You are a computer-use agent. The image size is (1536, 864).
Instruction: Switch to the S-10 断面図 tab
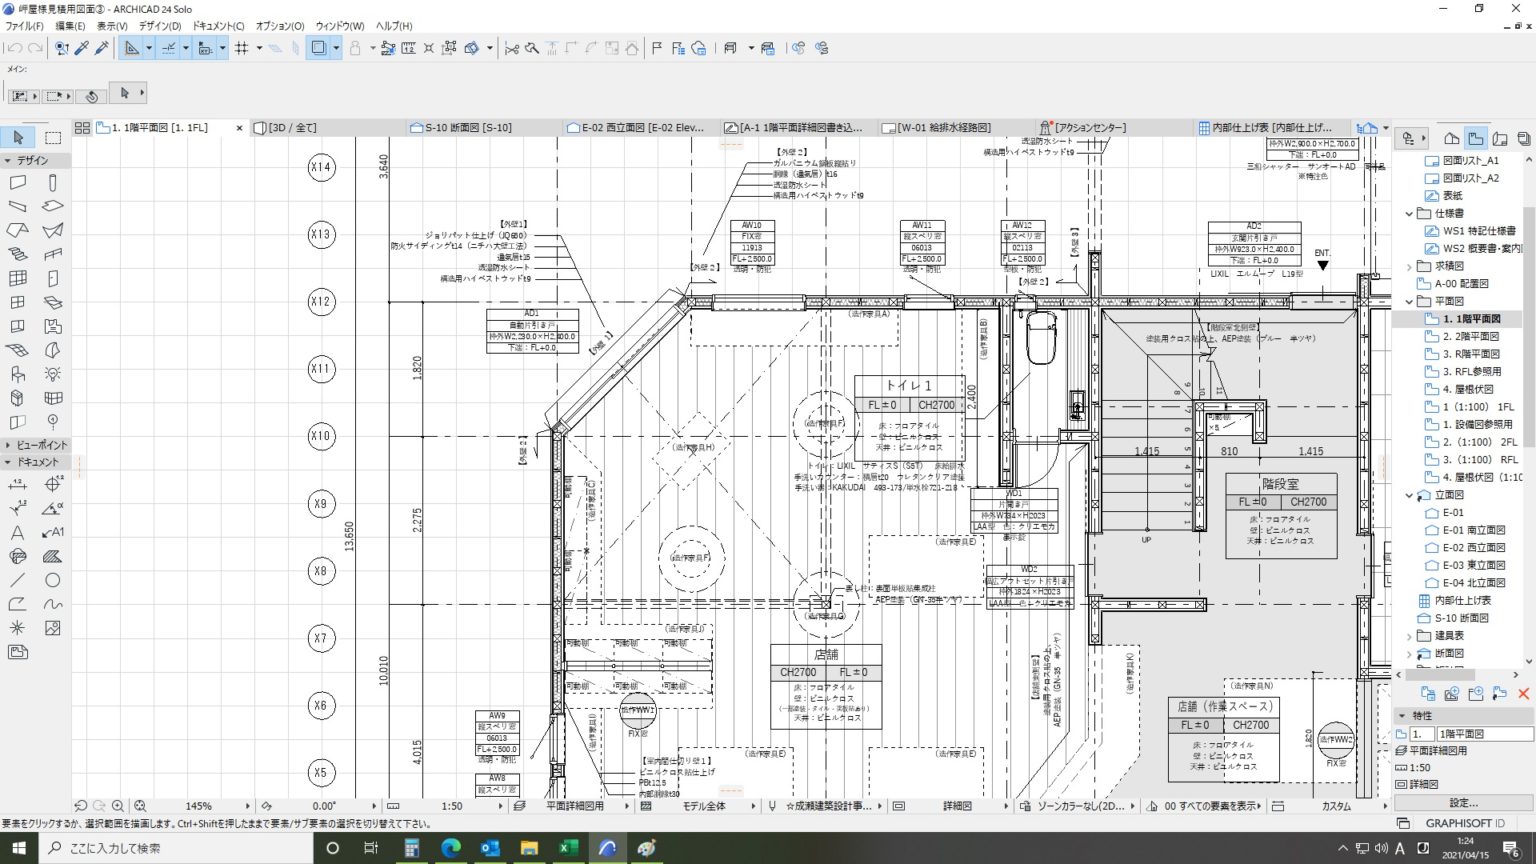(468, 128)
